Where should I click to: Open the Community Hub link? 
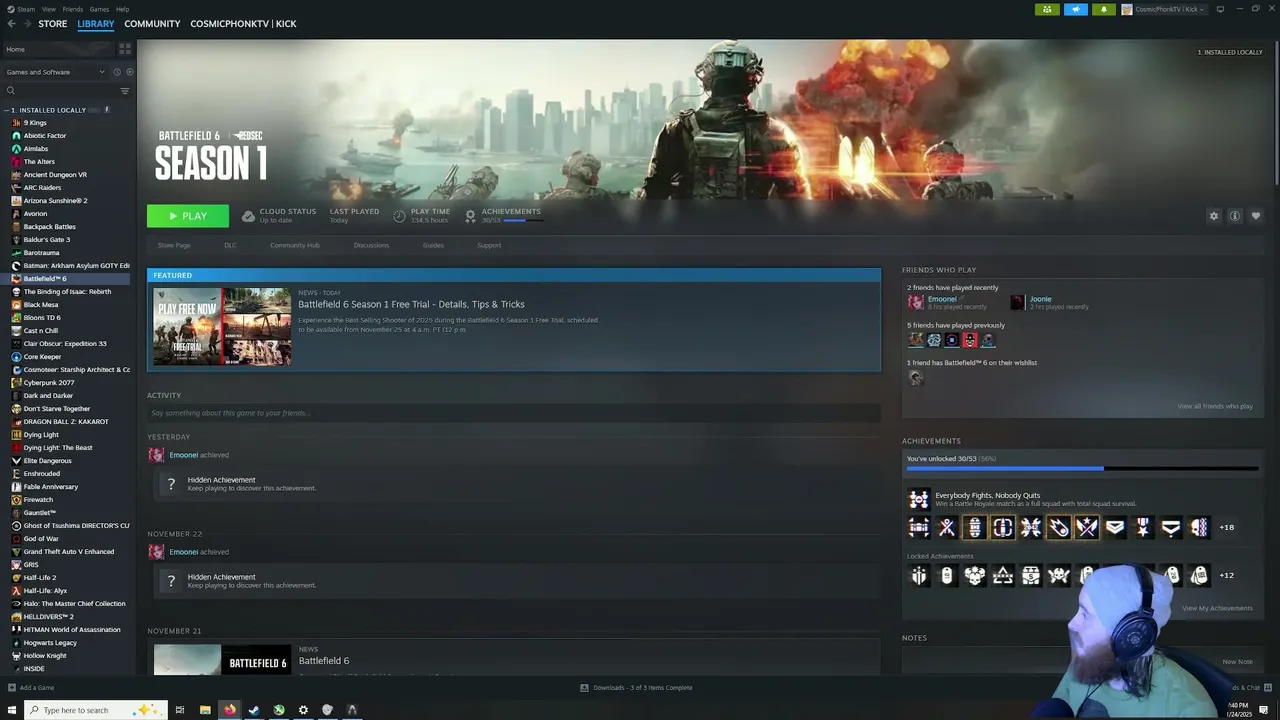(x=295, y=245)
